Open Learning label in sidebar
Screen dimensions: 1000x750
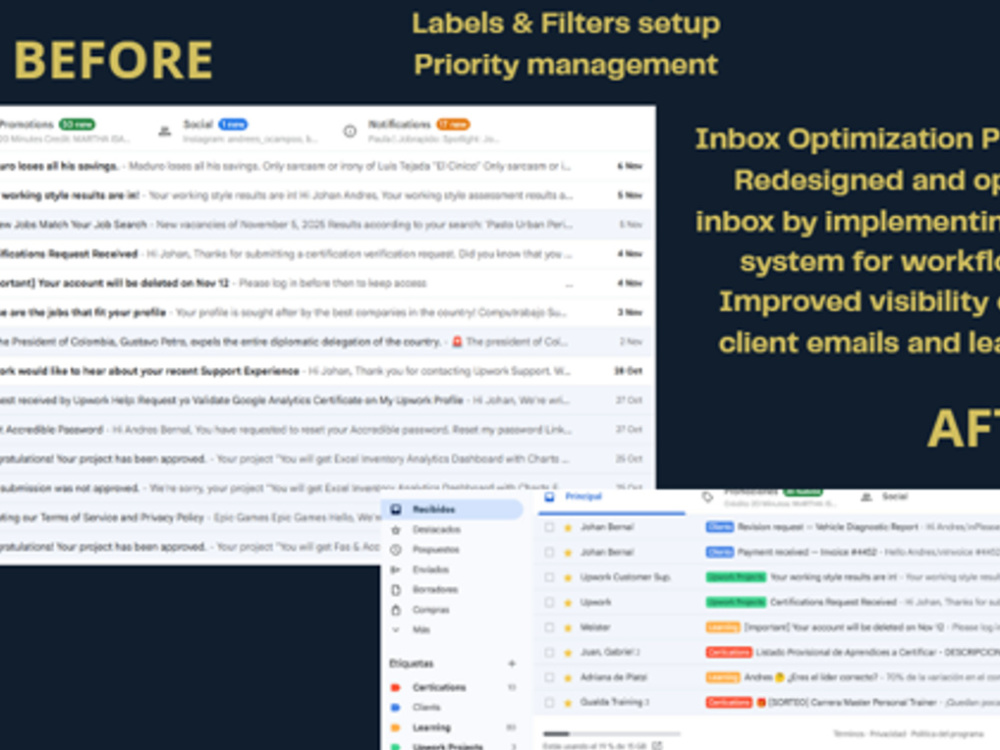[x=432, y=727]
